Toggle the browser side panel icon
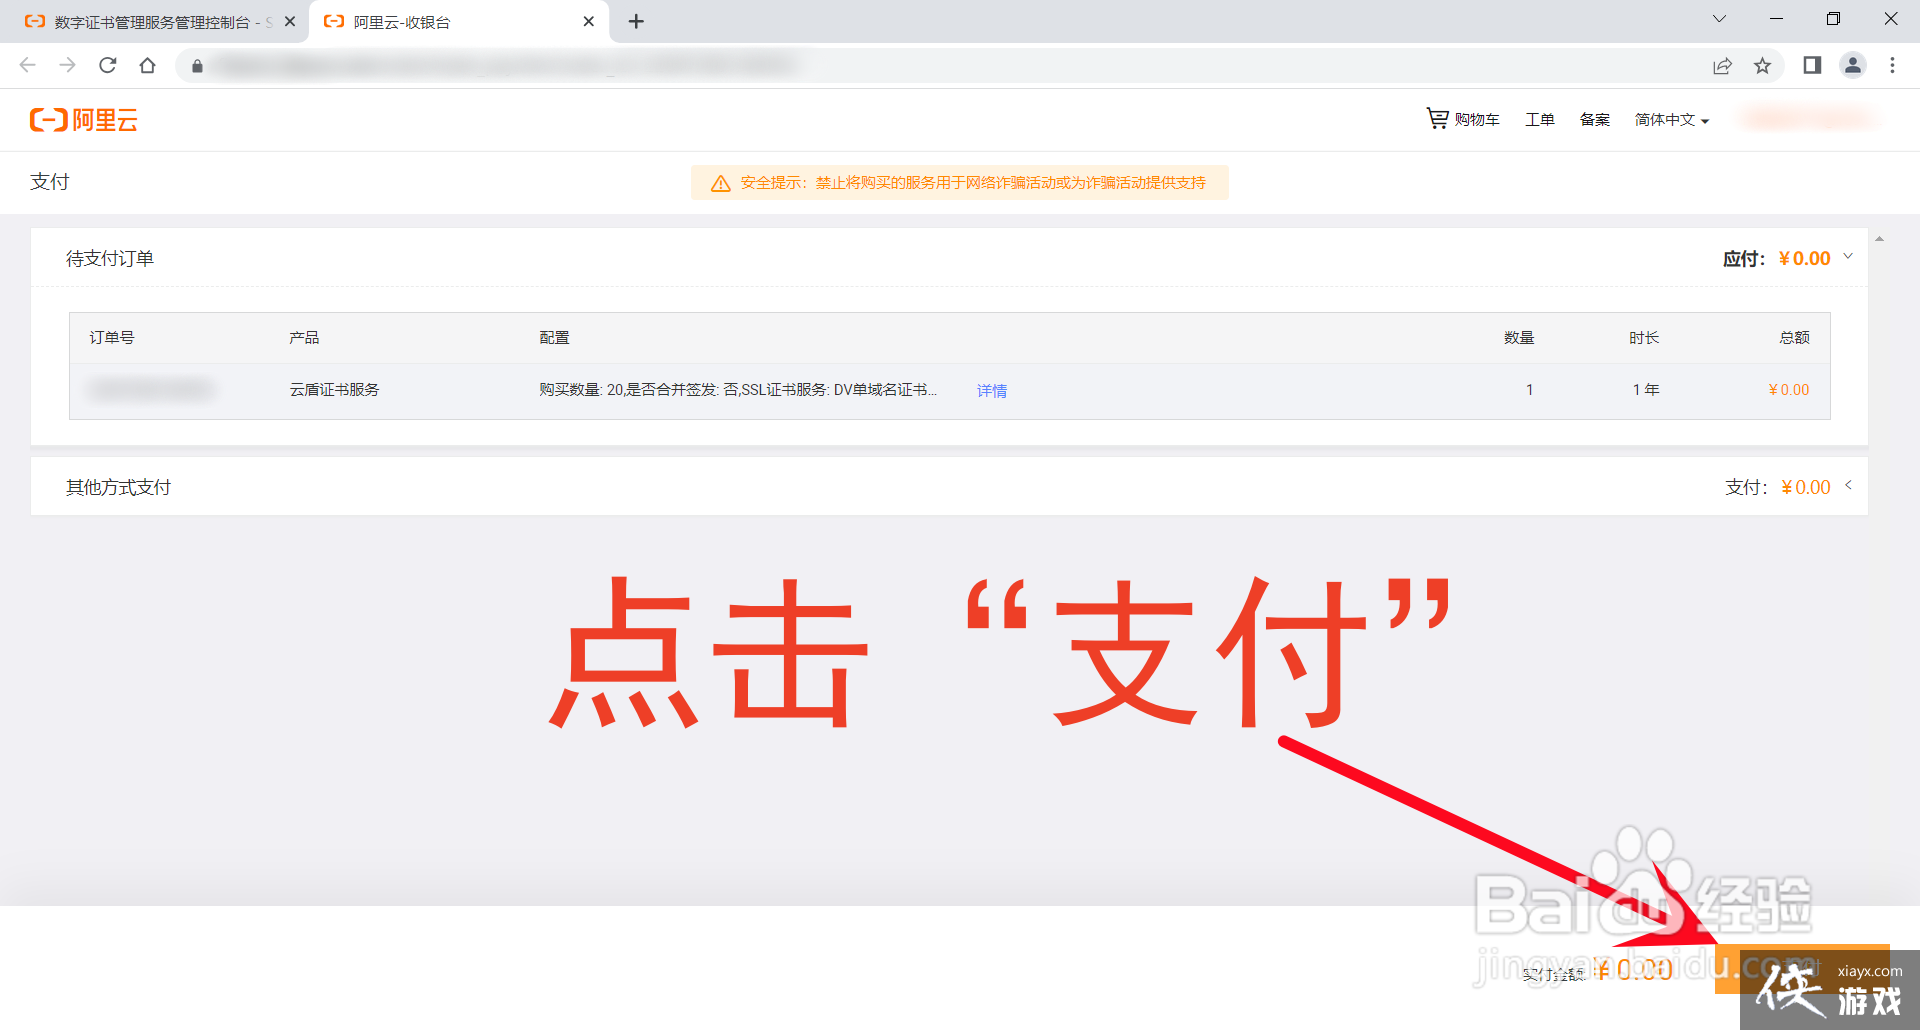Image resolution: width=1920 pixels, height=1030 pixels. pyautogui.click(x=1812, y=65)
